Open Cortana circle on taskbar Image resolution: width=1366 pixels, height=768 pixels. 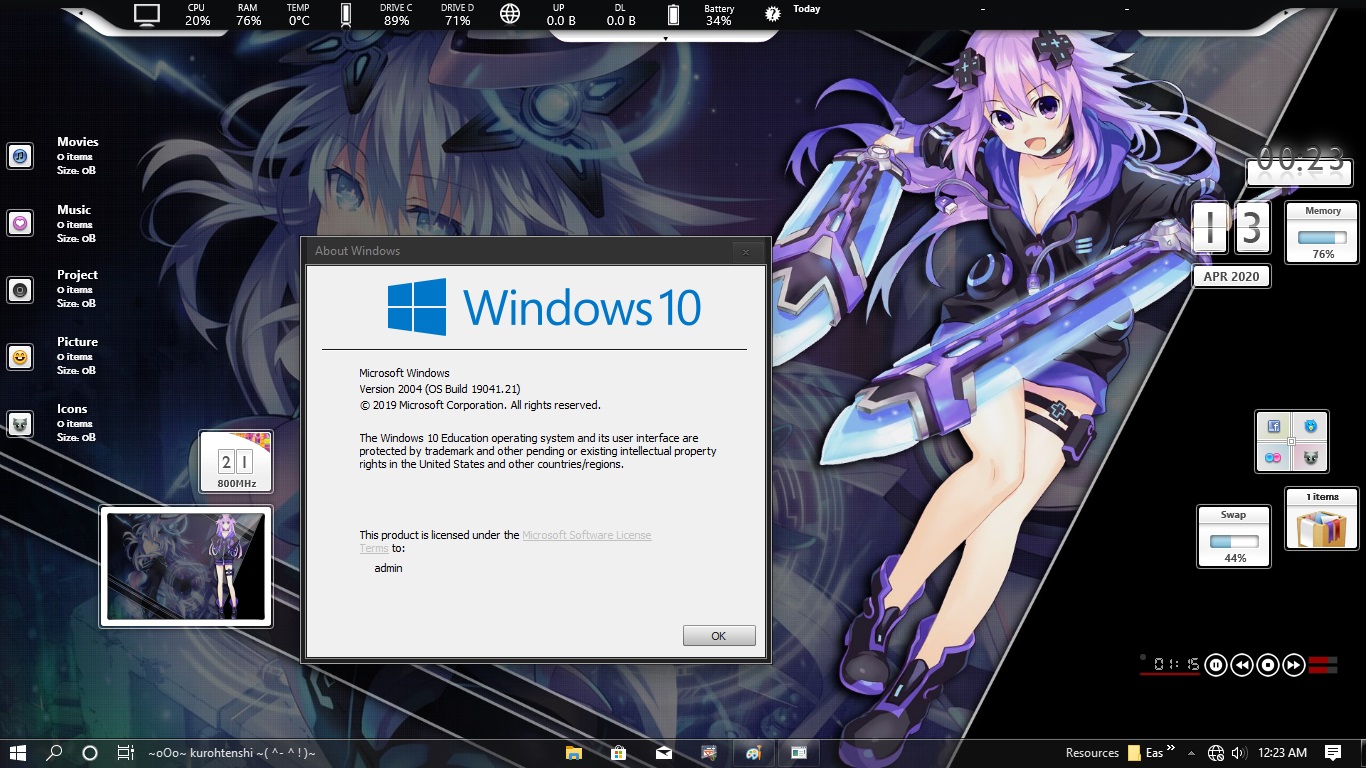point(89,753)
